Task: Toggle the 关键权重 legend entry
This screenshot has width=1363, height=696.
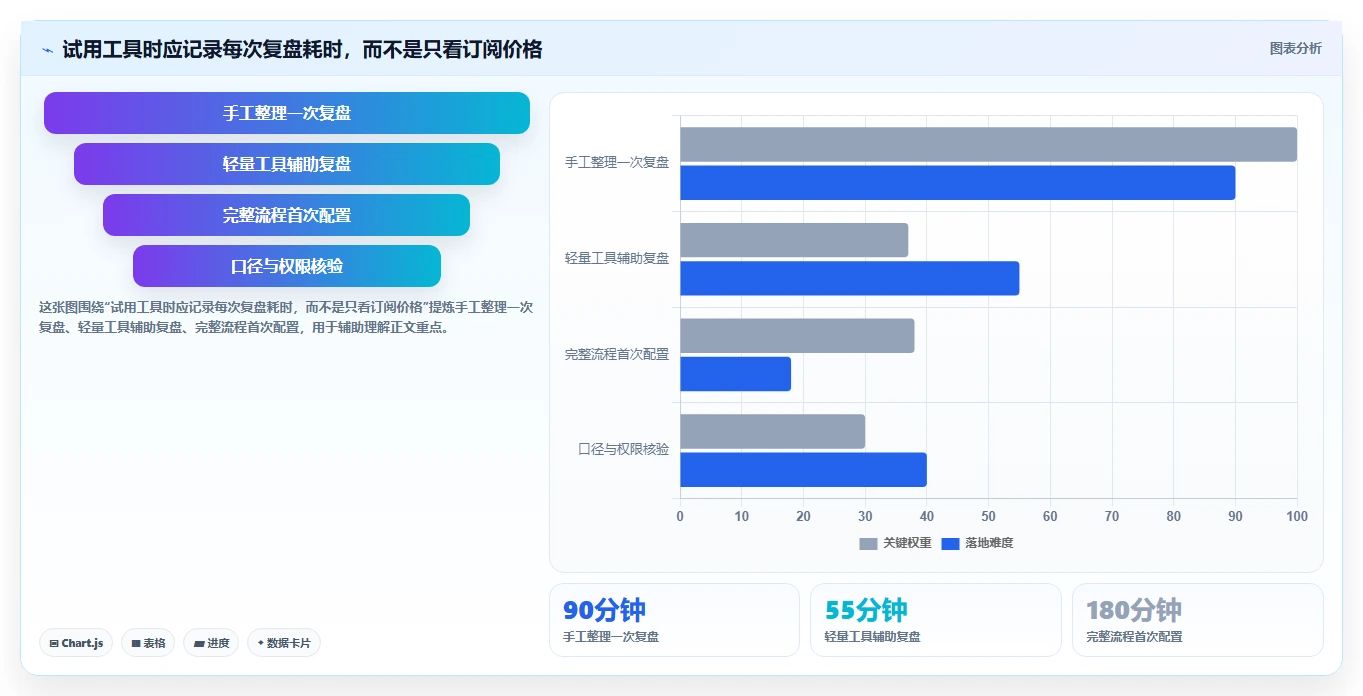Action: coord(895,543)
